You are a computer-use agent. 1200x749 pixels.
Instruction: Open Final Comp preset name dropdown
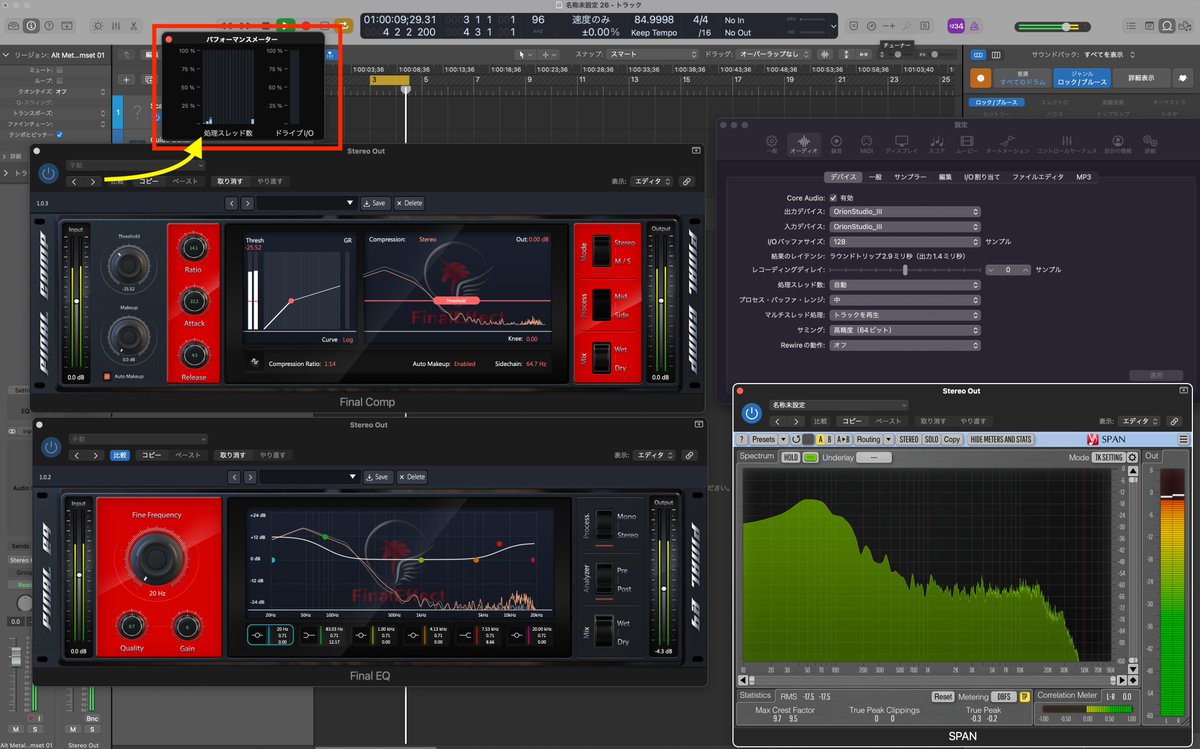[306, 203]
